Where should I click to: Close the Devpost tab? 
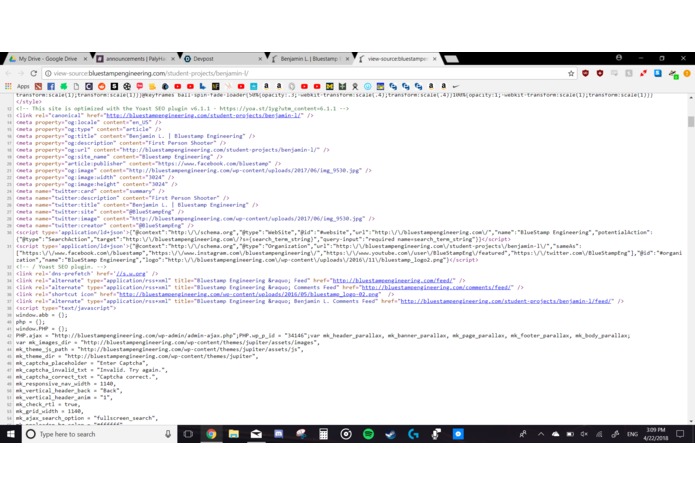pyautogui.click(x=260, y=59)
